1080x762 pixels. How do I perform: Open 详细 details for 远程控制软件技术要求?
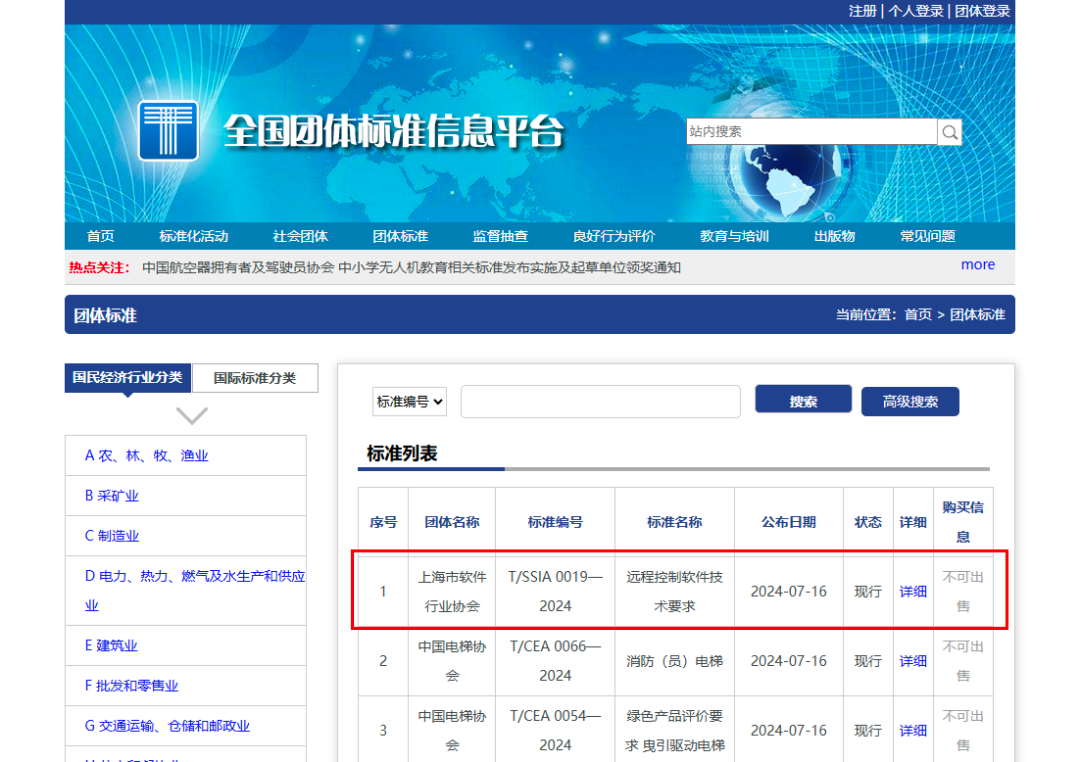coord(912,591)
